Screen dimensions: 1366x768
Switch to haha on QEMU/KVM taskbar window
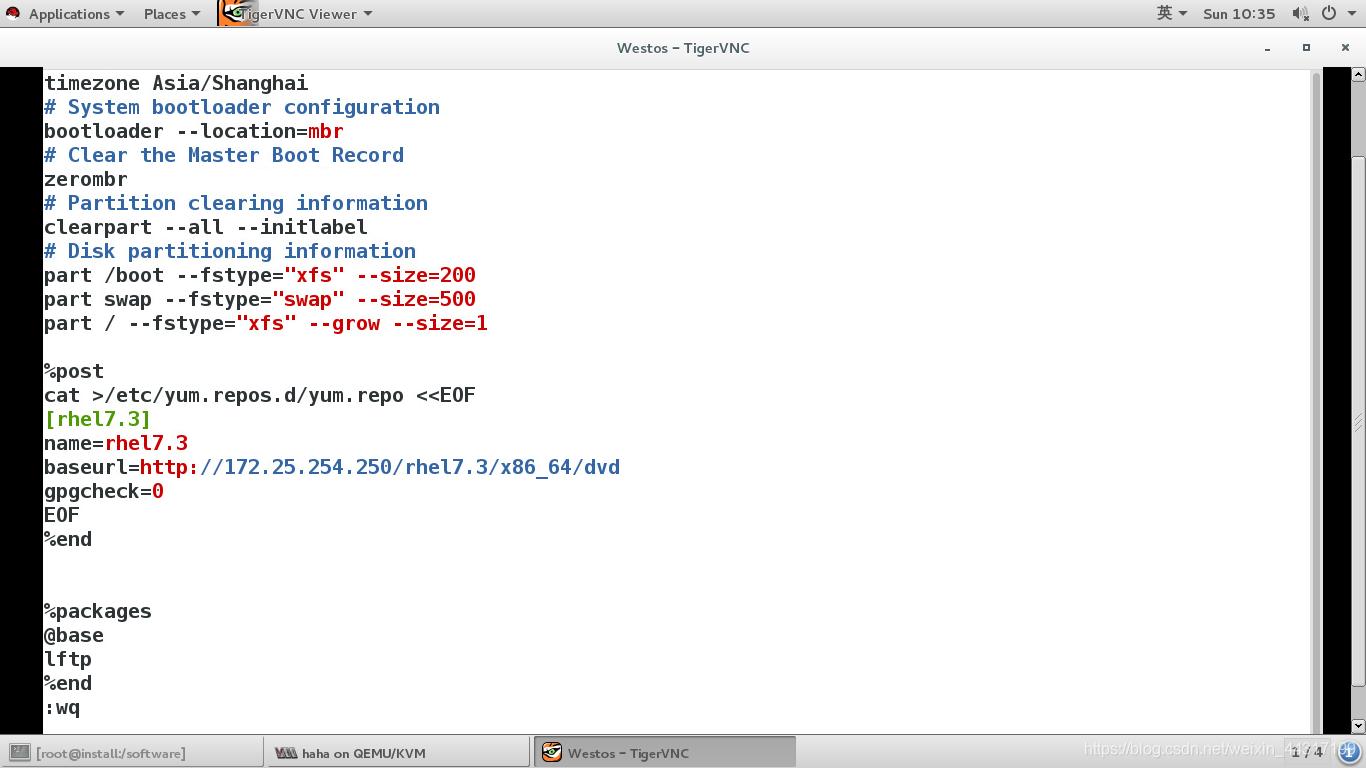397,753
